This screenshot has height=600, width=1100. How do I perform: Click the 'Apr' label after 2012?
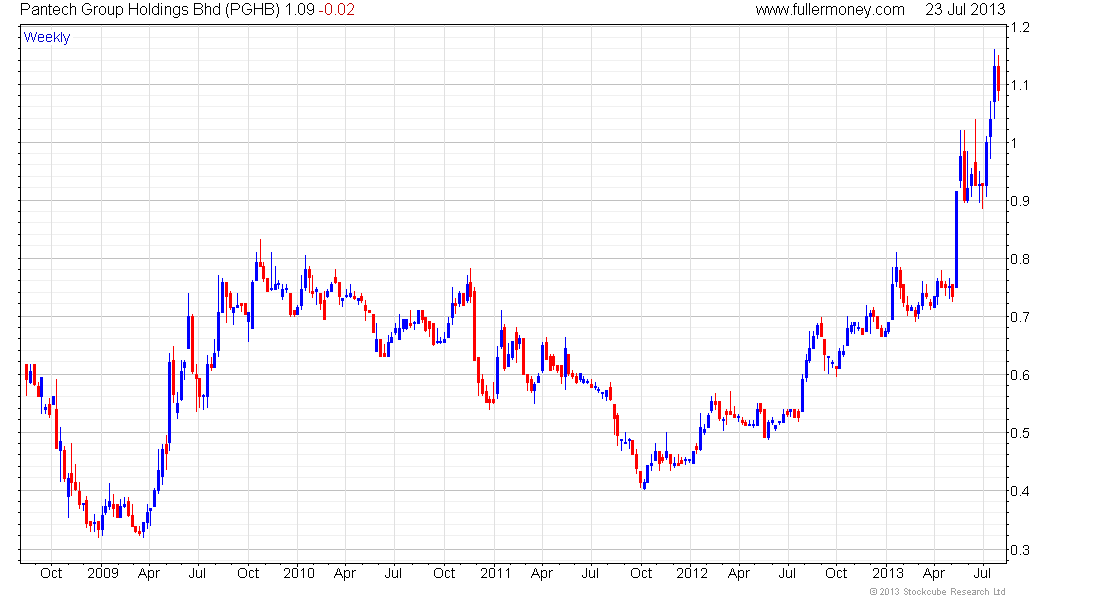coord(739,573)
